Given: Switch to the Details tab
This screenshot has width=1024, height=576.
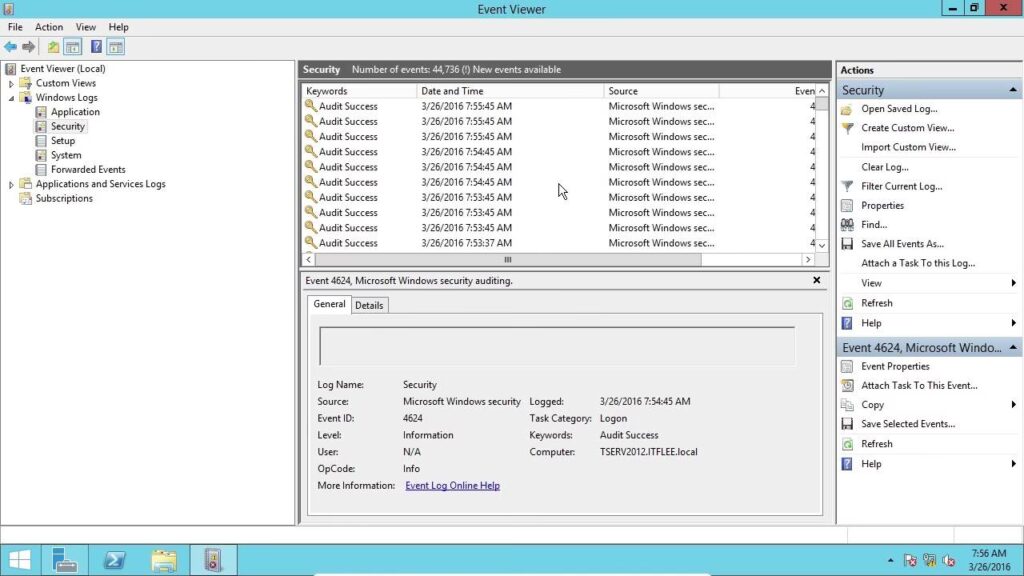Looking at the screenshot, I should click(369, 305).
